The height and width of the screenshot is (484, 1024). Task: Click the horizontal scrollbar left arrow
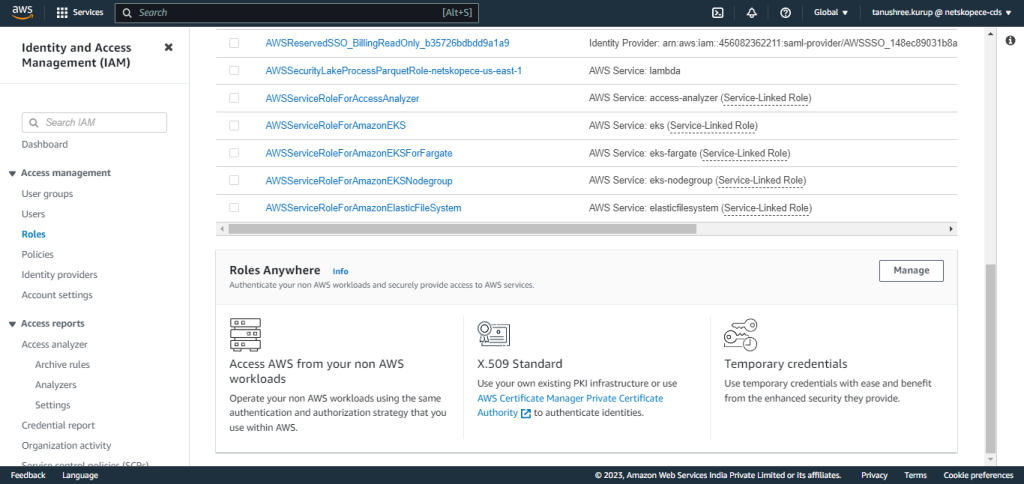222,229
